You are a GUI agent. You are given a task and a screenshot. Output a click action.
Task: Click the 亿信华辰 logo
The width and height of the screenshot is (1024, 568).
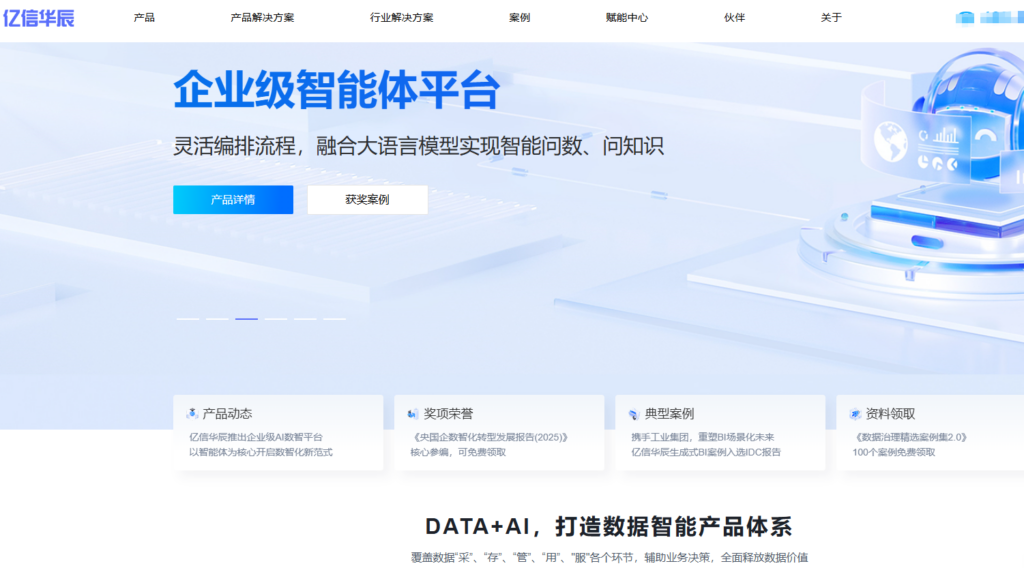(39, 17)
